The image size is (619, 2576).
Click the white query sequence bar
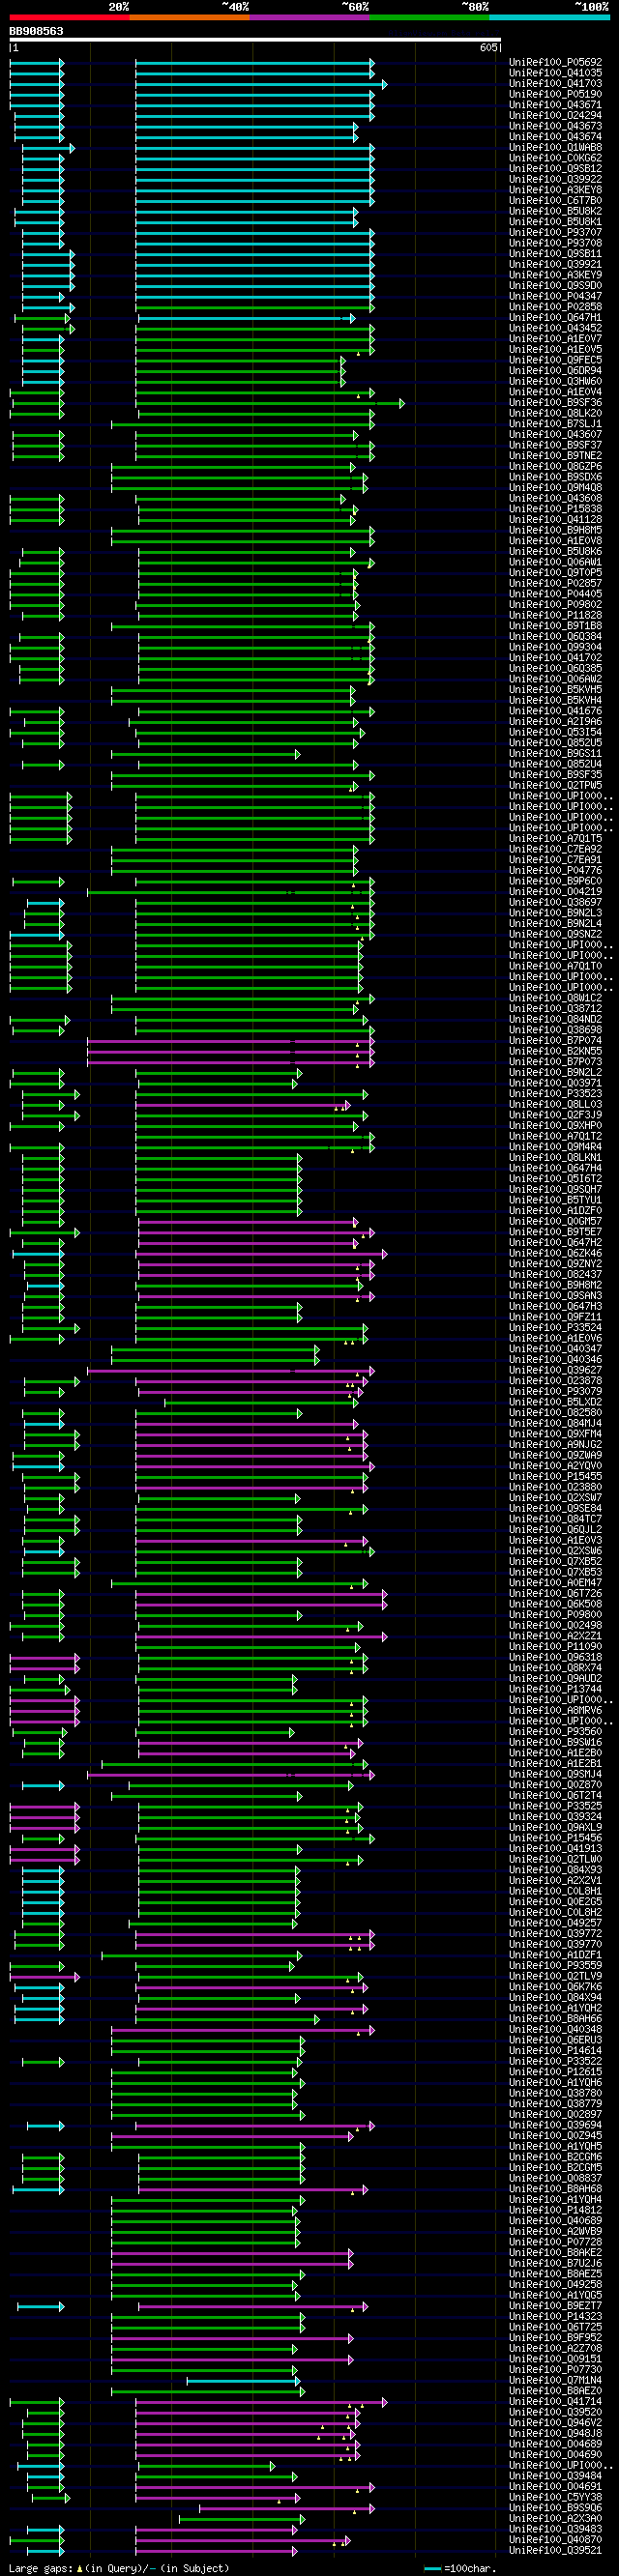tap(255, 40)
